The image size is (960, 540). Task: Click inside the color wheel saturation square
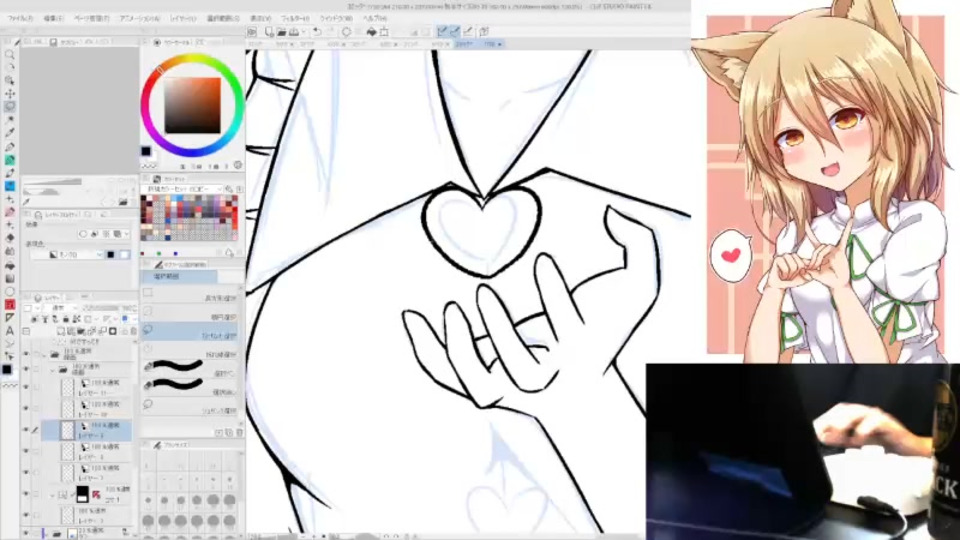coord(192,105)
